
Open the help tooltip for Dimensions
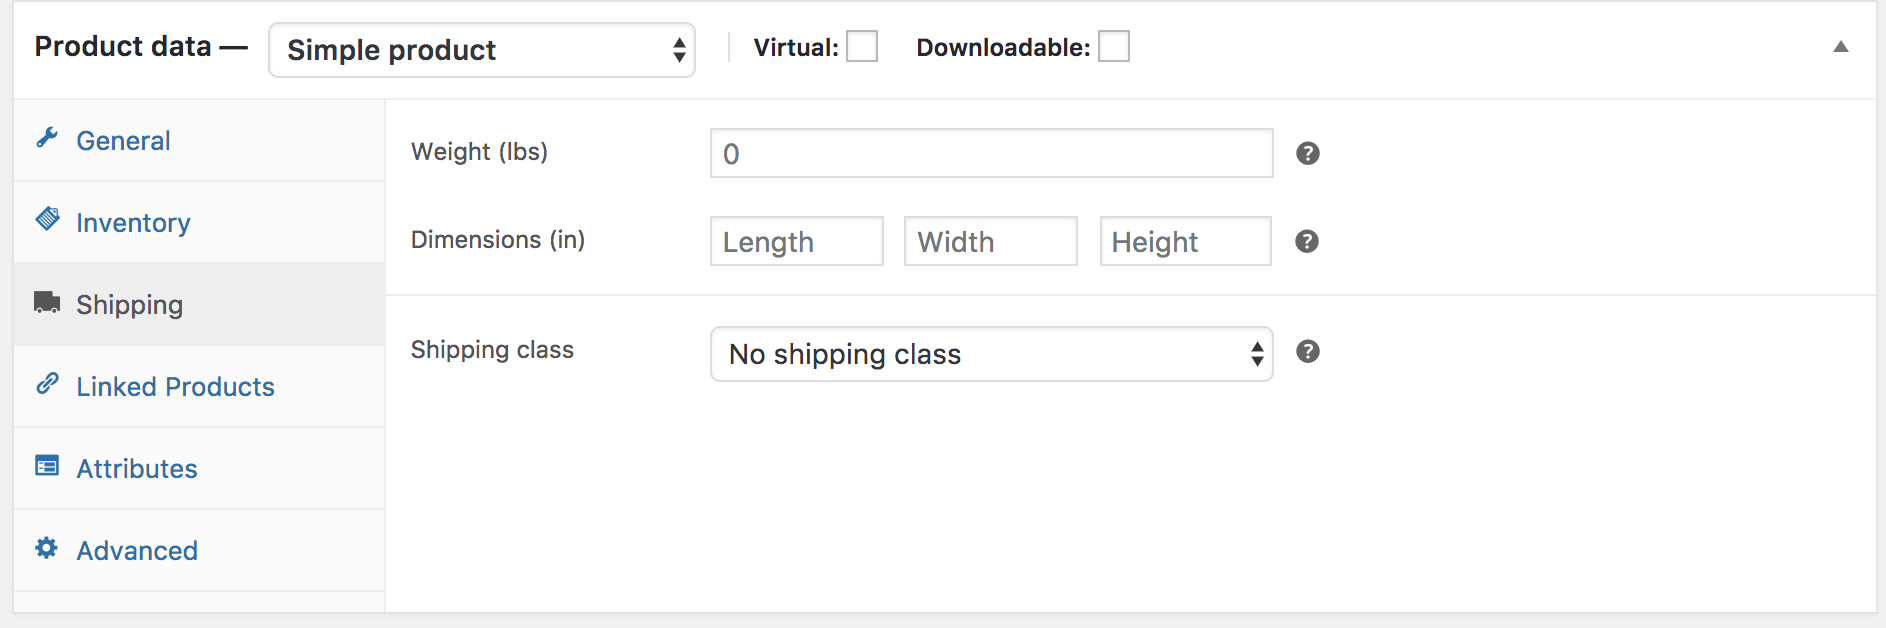point(1307,241)
